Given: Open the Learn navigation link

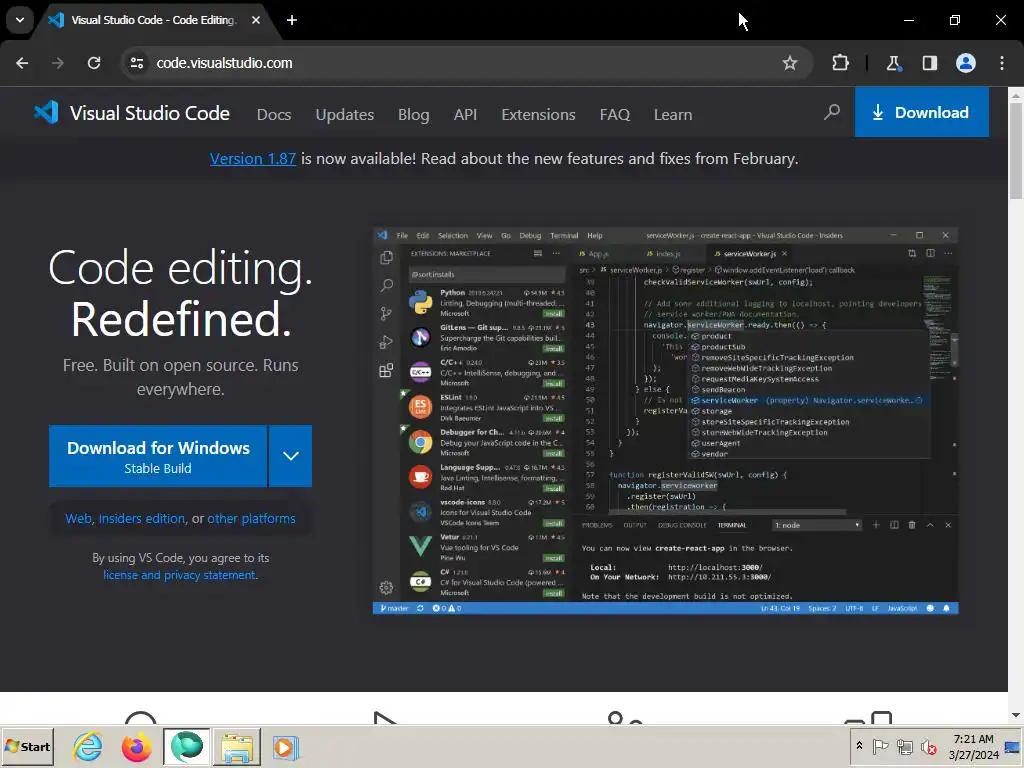Looking at the screenshot, I should [673, 114].
